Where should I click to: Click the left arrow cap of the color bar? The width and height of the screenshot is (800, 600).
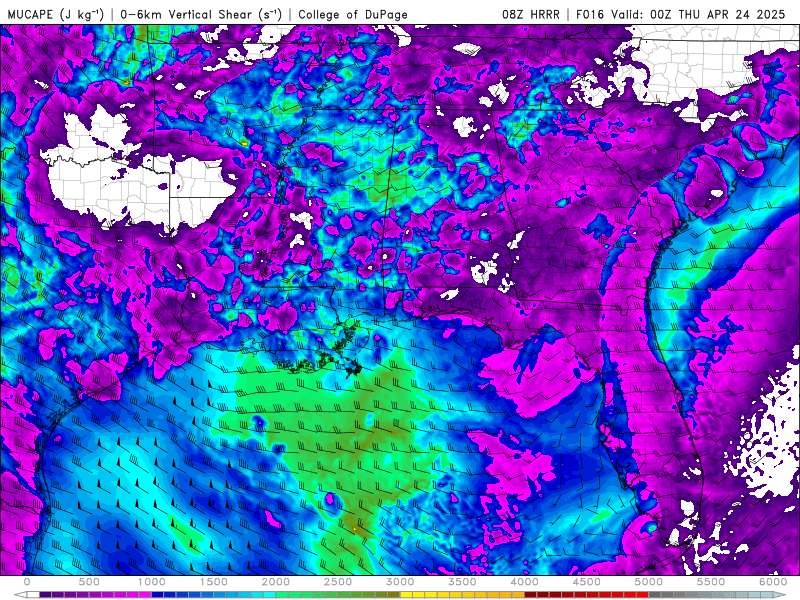pos(20,595)
